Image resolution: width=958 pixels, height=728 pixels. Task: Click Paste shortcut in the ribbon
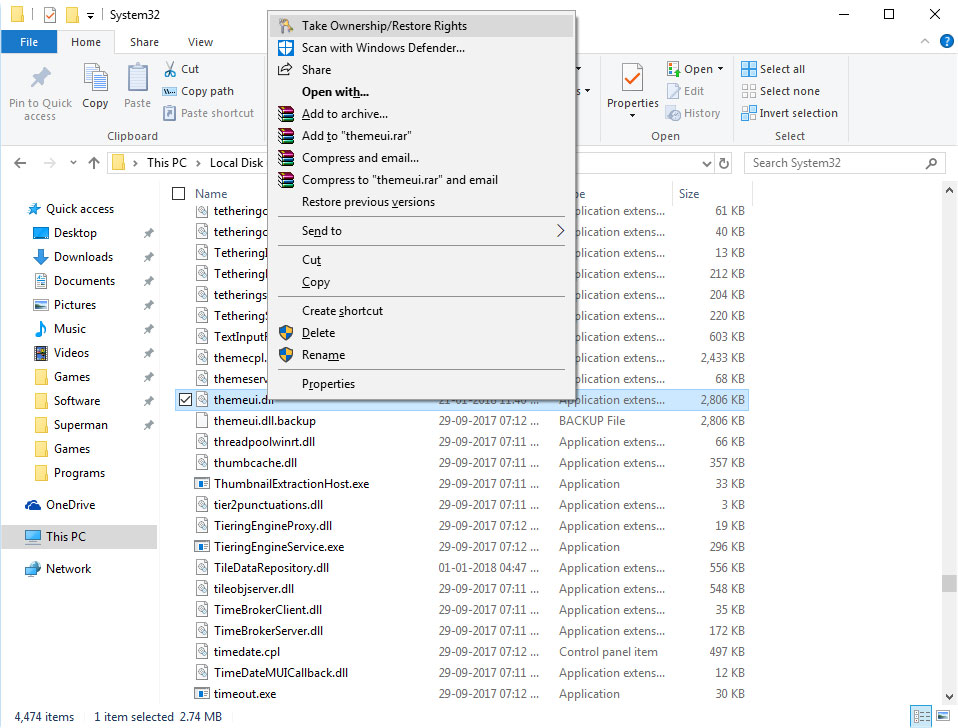tap(208, 113)
